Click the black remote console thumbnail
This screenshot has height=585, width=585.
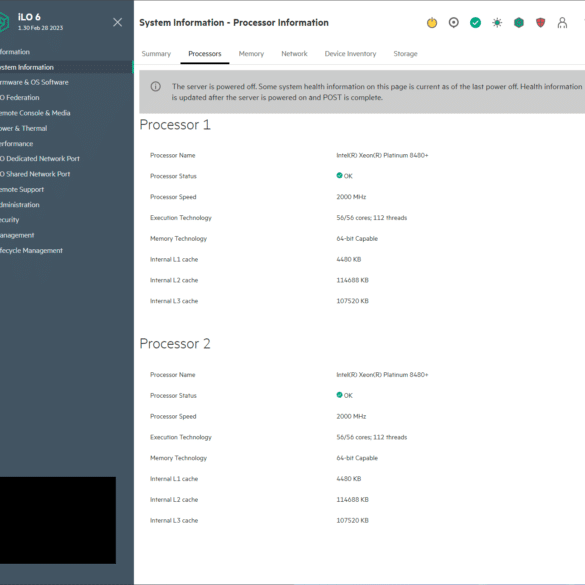click(x=58, y=520)
